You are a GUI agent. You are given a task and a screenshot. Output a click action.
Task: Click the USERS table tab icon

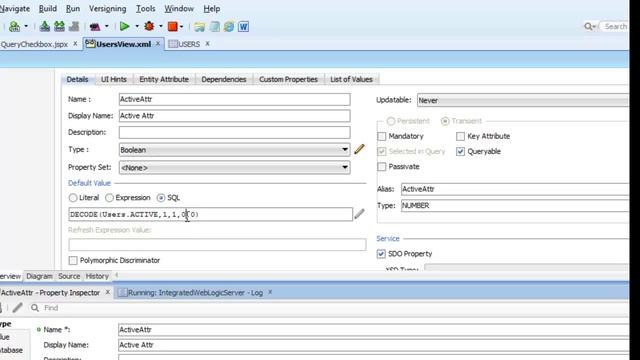(173, 44)
